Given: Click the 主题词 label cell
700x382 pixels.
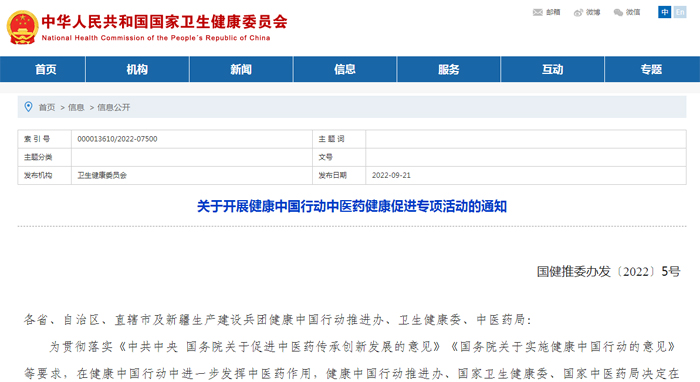Looking at the screenshot, I should 339,139.
